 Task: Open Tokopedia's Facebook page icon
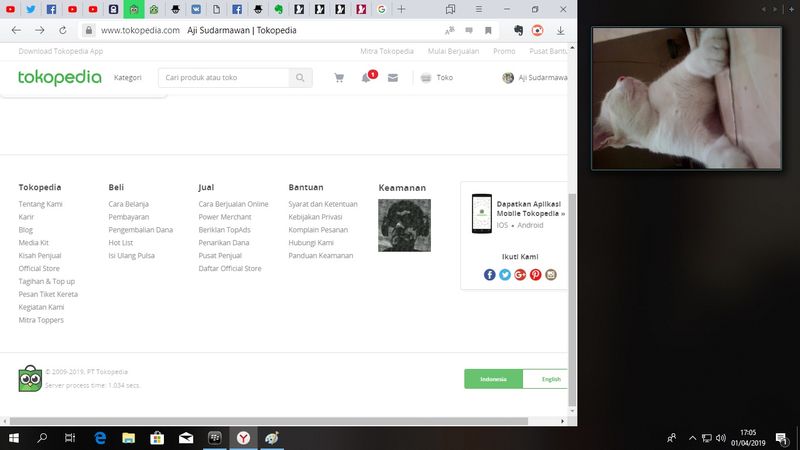[x=489, y=274]
